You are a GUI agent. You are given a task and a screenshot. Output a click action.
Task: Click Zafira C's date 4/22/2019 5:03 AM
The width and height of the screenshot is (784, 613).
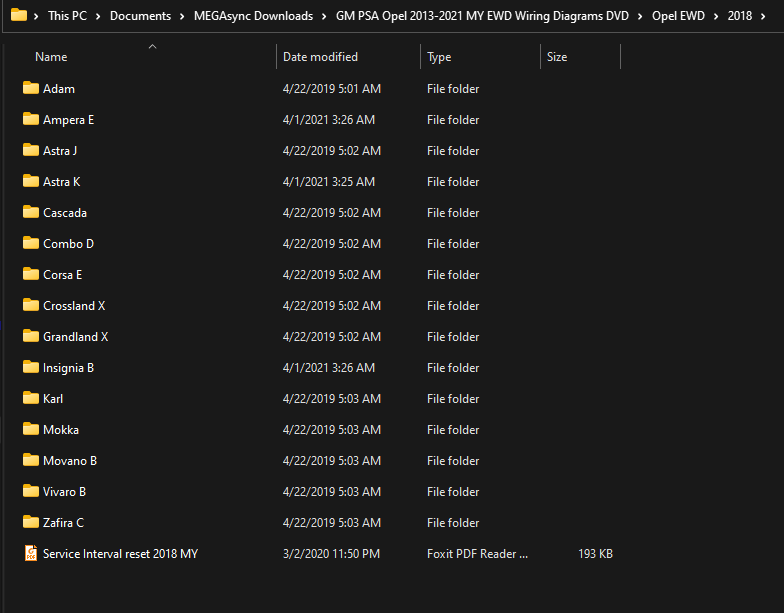point(332,522)
